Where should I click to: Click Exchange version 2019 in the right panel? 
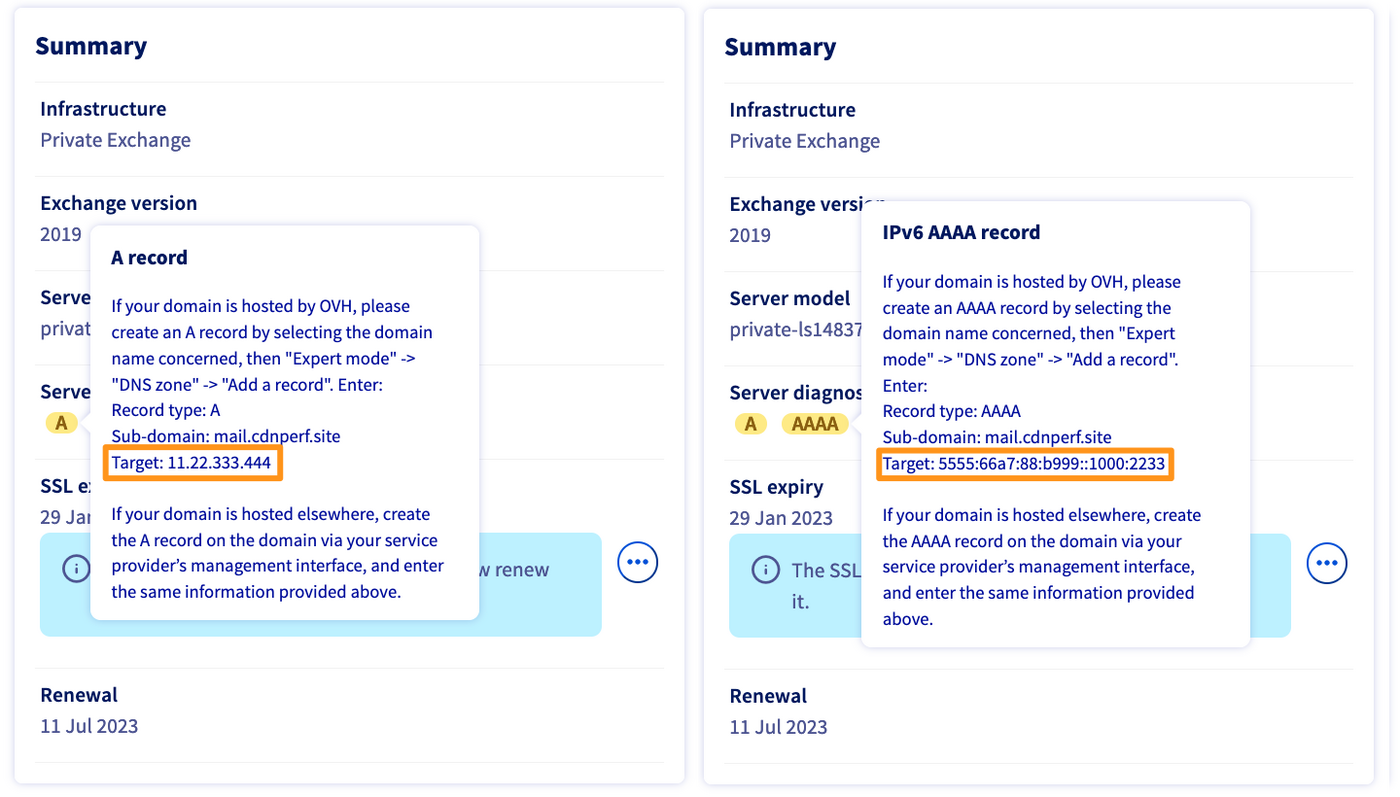pyautogui.click(x=750, y=235)
